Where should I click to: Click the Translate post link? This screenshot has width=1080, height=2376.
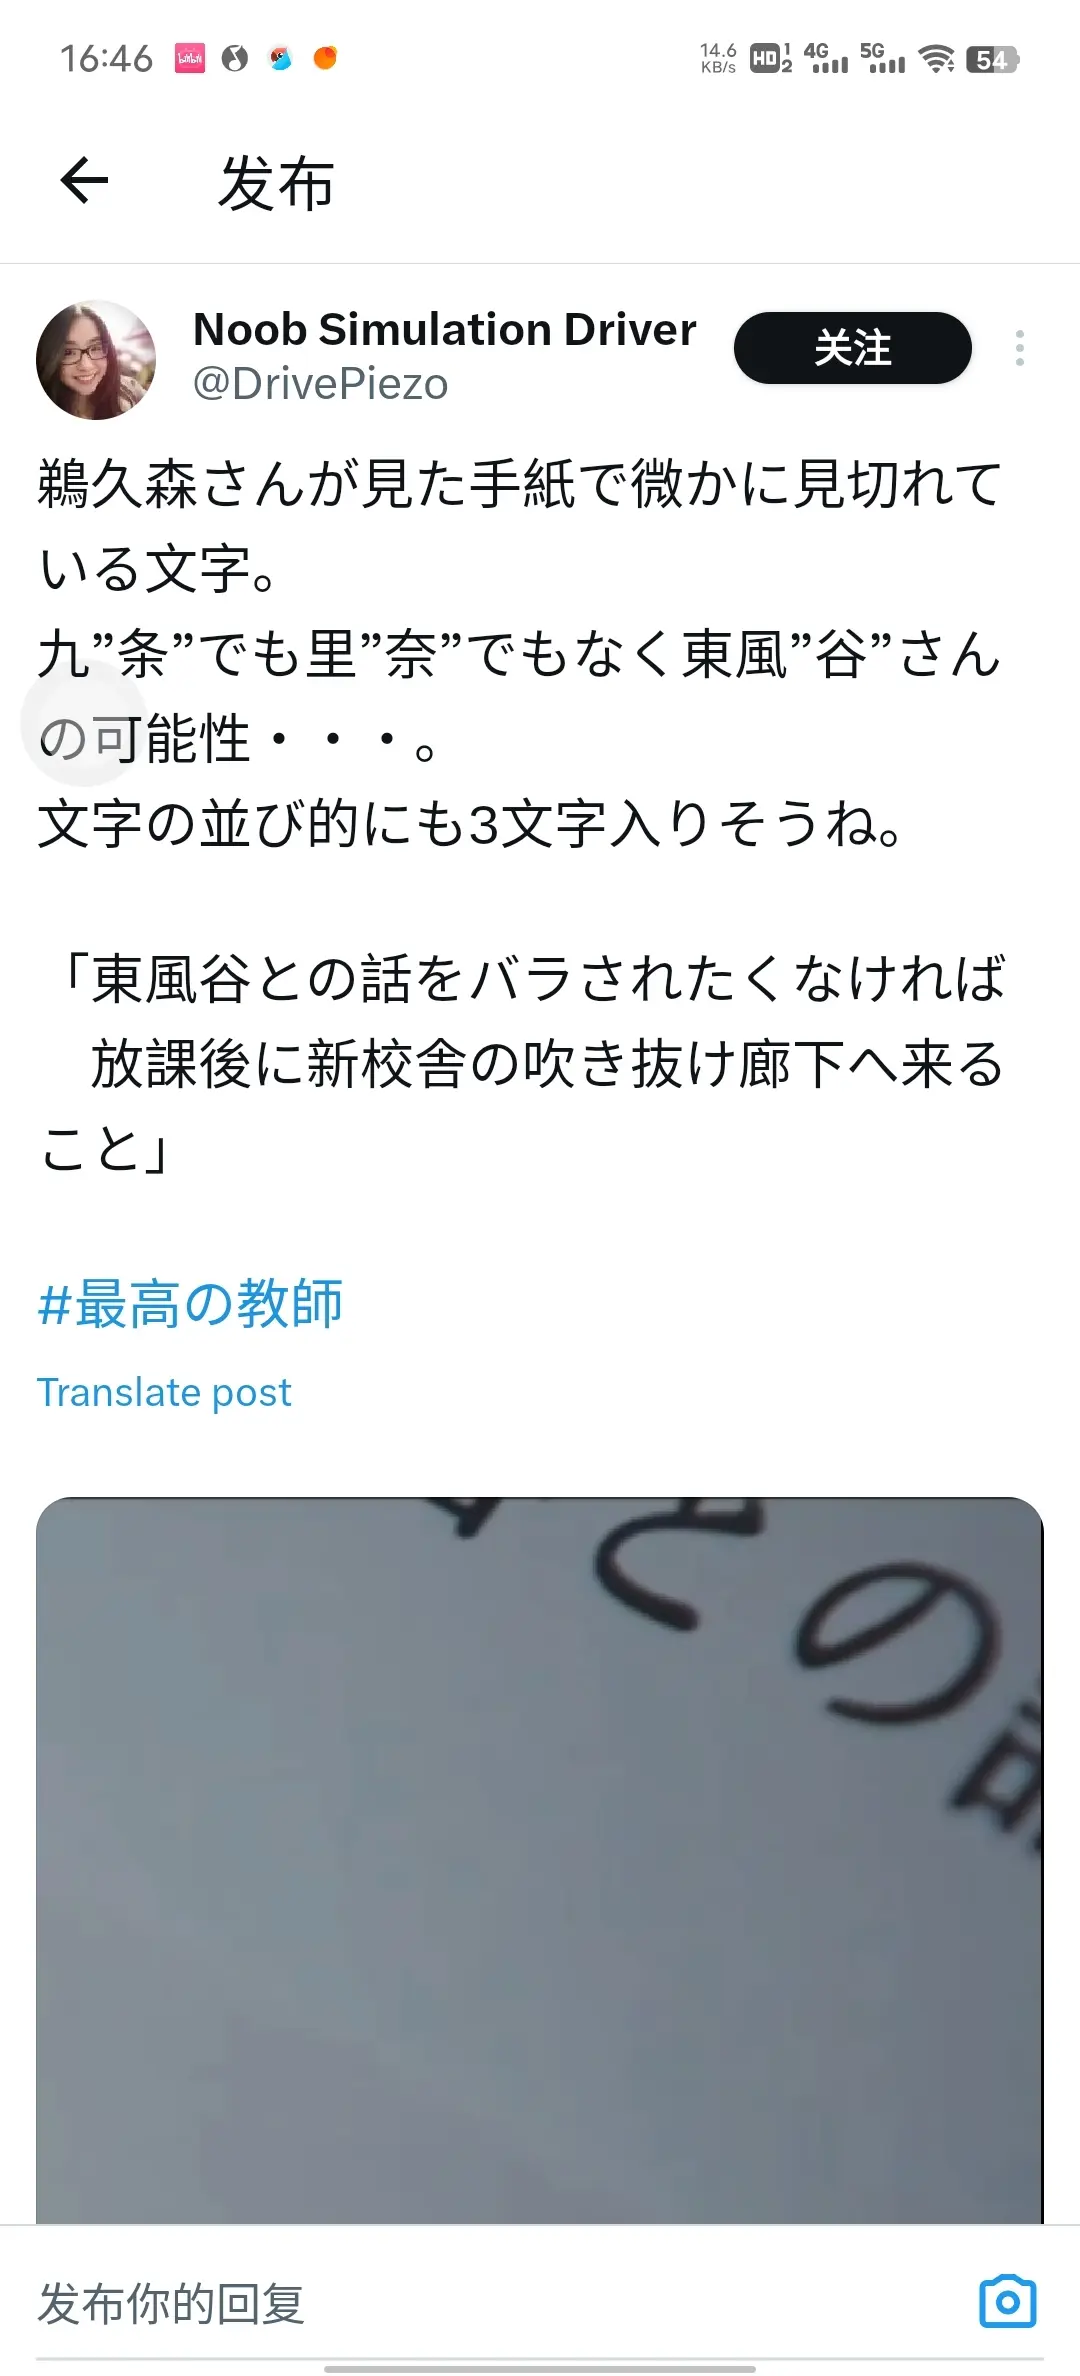coord(164,1392)
